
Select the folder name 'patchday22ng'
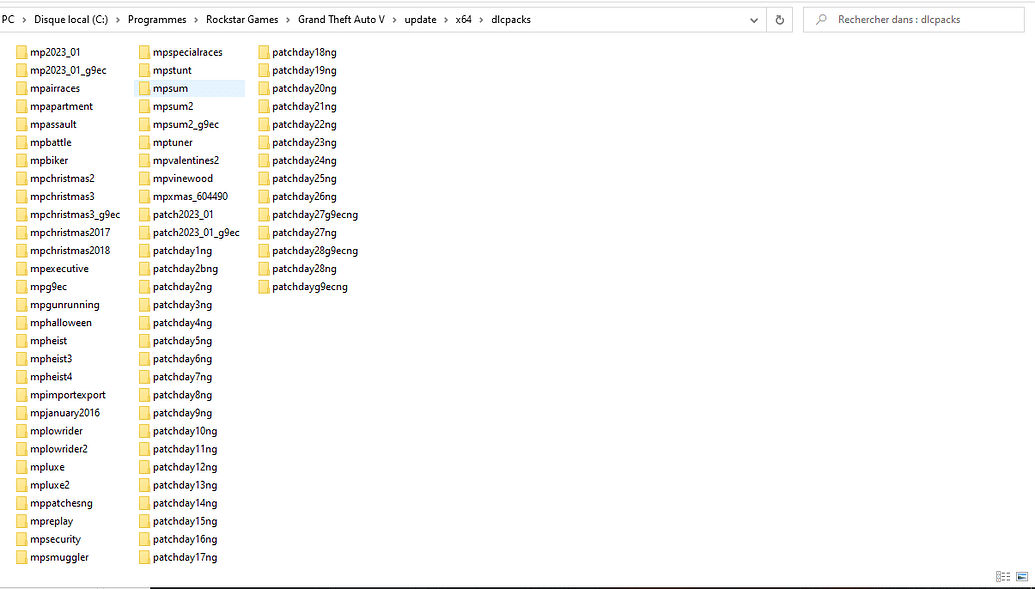[304, 124]
